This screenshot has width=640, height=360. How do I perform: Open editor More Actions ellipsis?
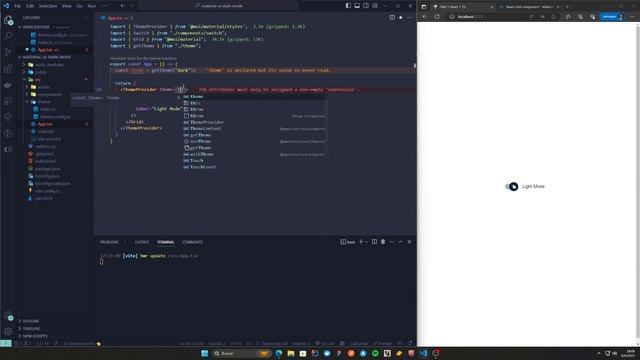tap(409, 18)
